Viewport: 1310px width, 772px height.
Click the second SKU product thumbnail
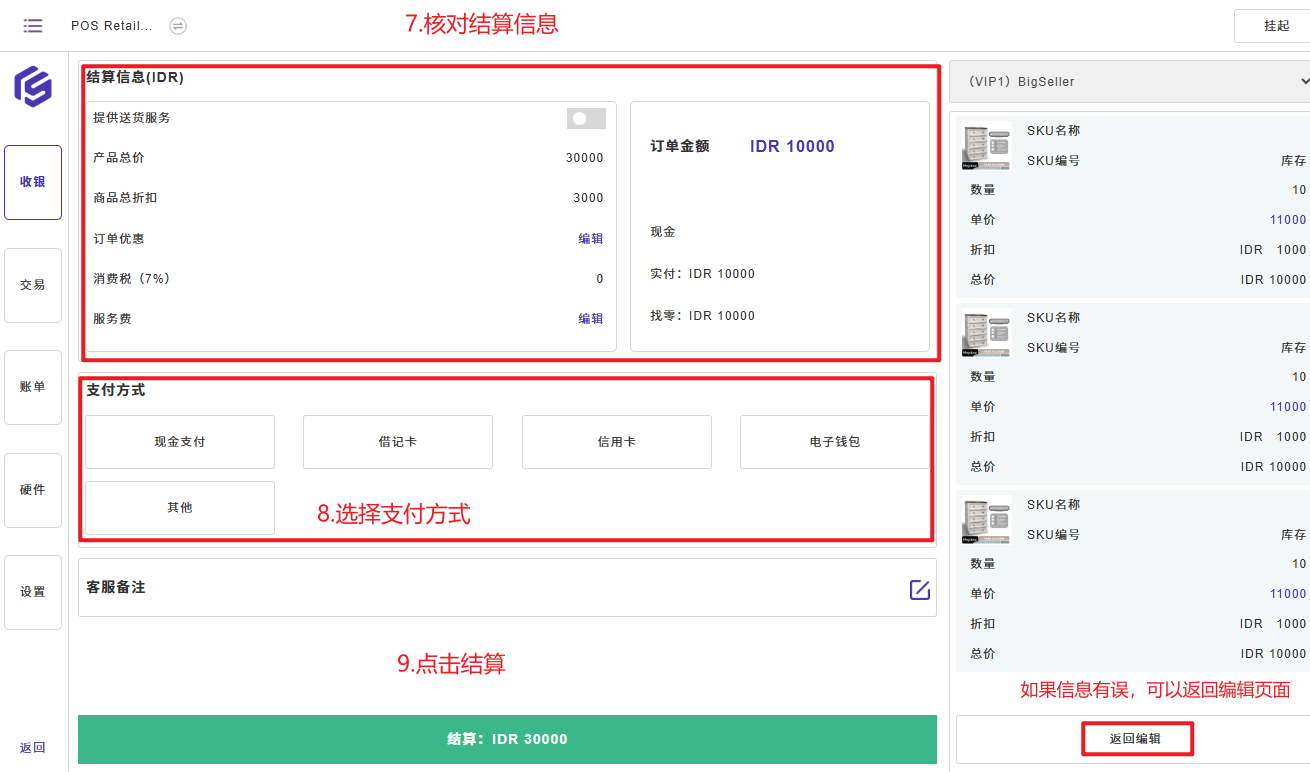(x=986, y=333)
